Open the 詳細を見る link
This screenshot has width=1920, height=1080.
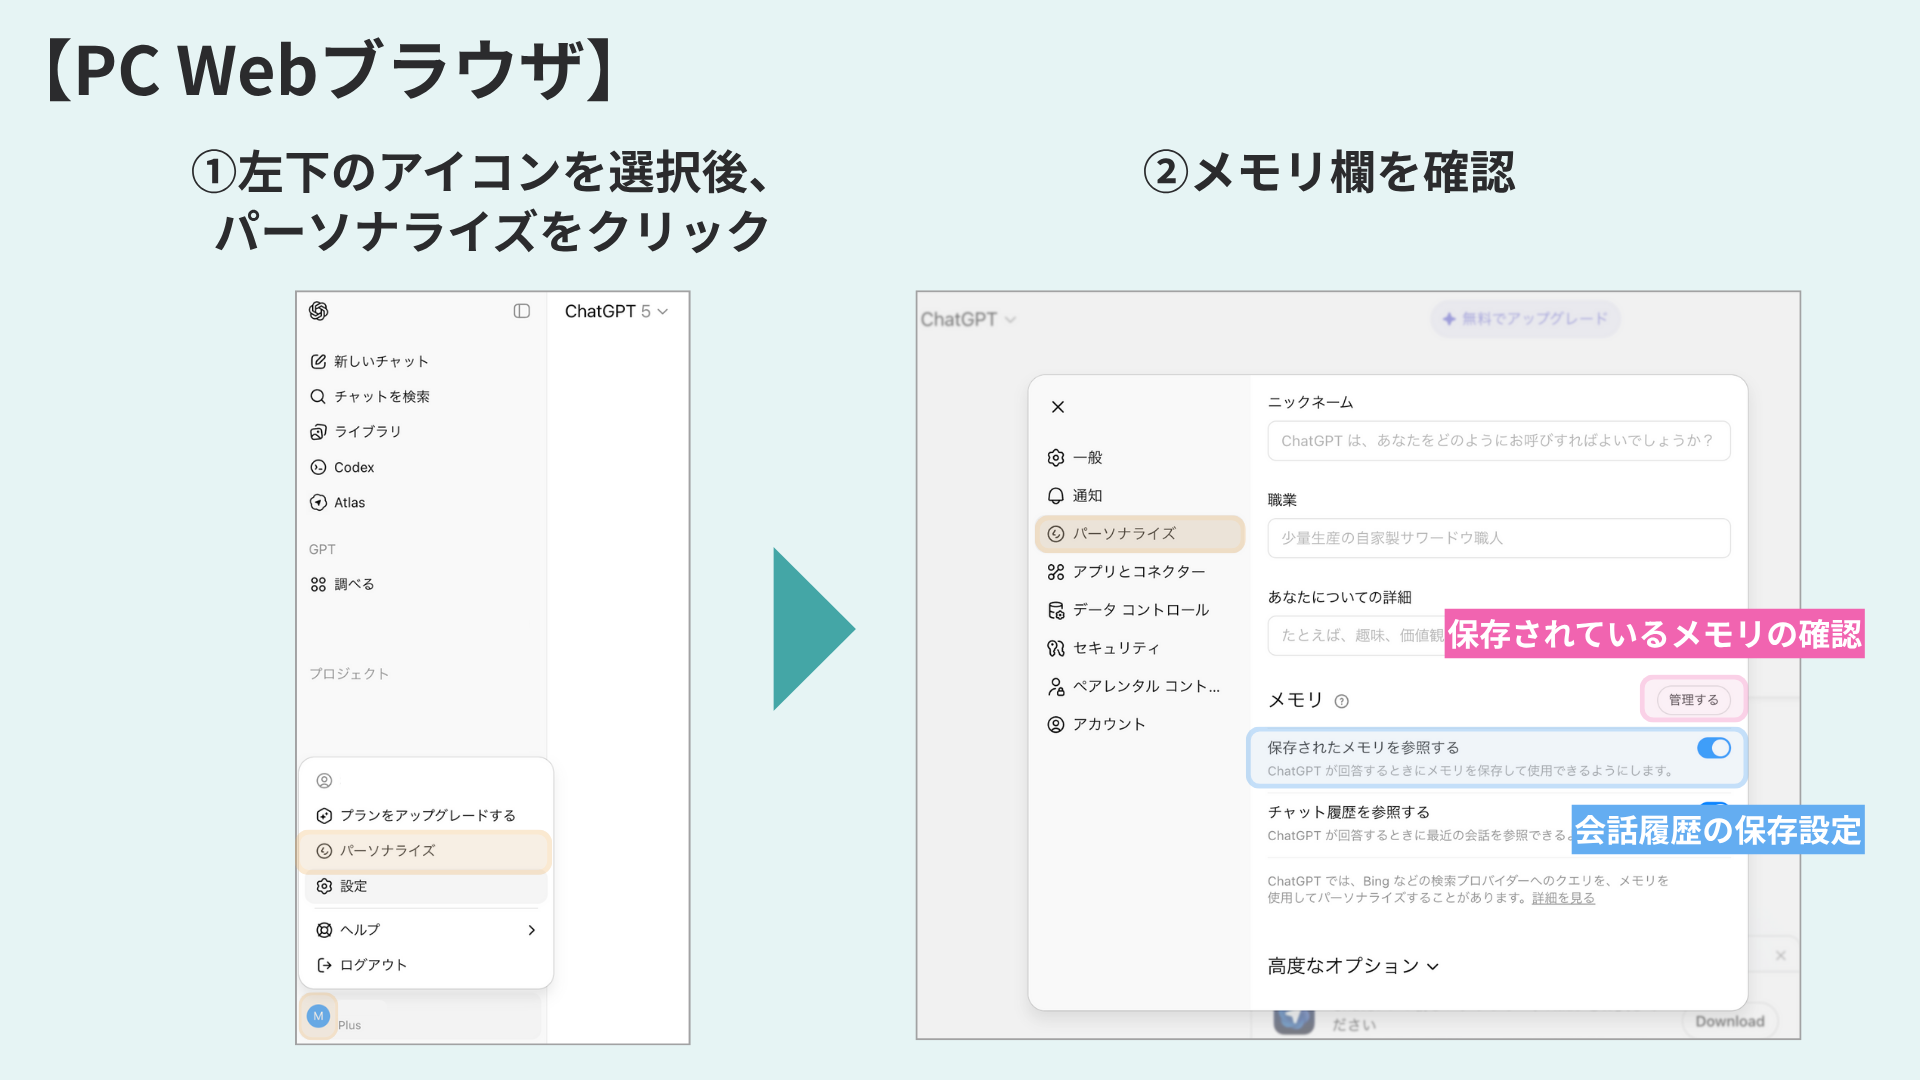pyautogui.click(x=1562, y=898)
